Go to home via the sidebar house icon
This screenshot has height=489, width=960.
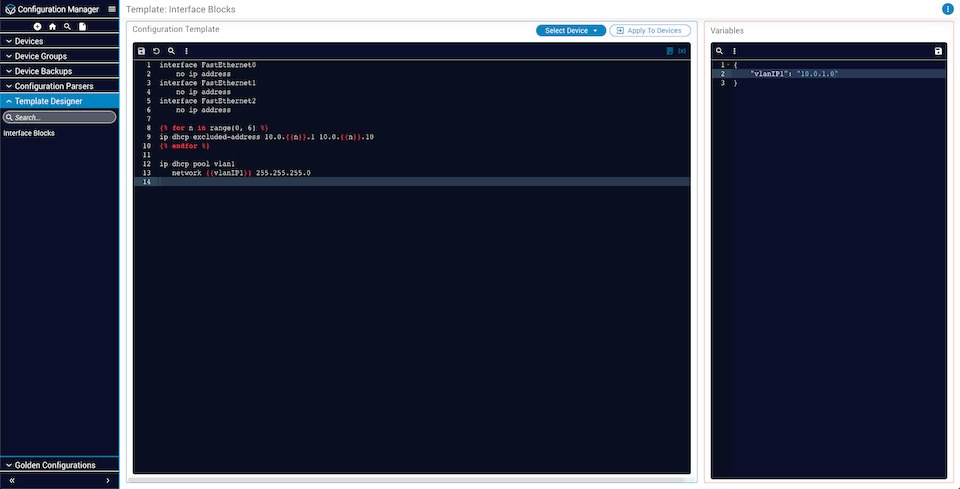[52, 26]
